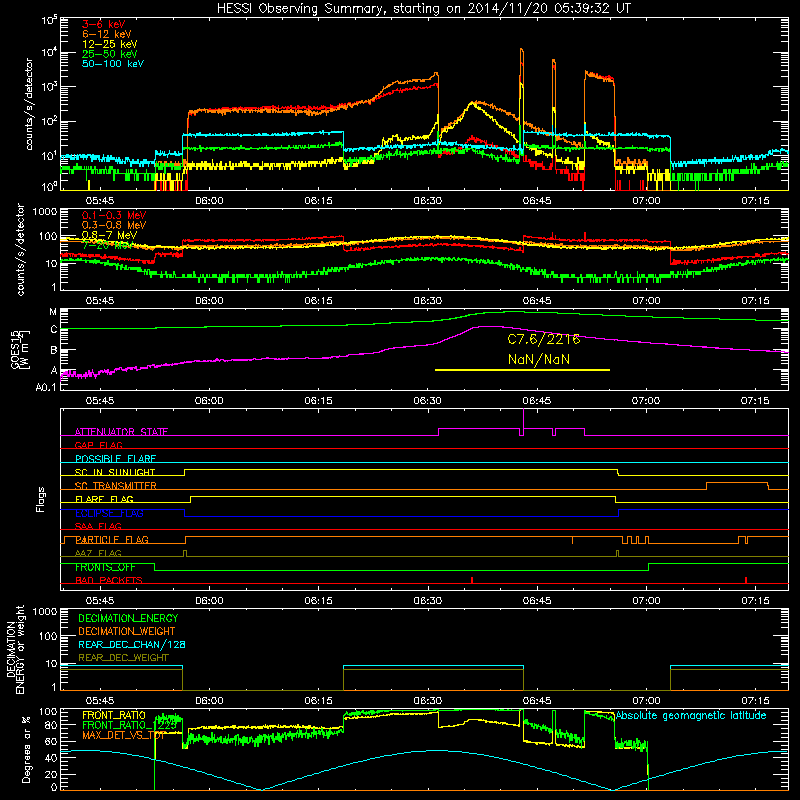Click the DECIMATION_WEIGHT legend label
Image resolution: width=800 pixels, height=800 pixels.
(127, 631)
